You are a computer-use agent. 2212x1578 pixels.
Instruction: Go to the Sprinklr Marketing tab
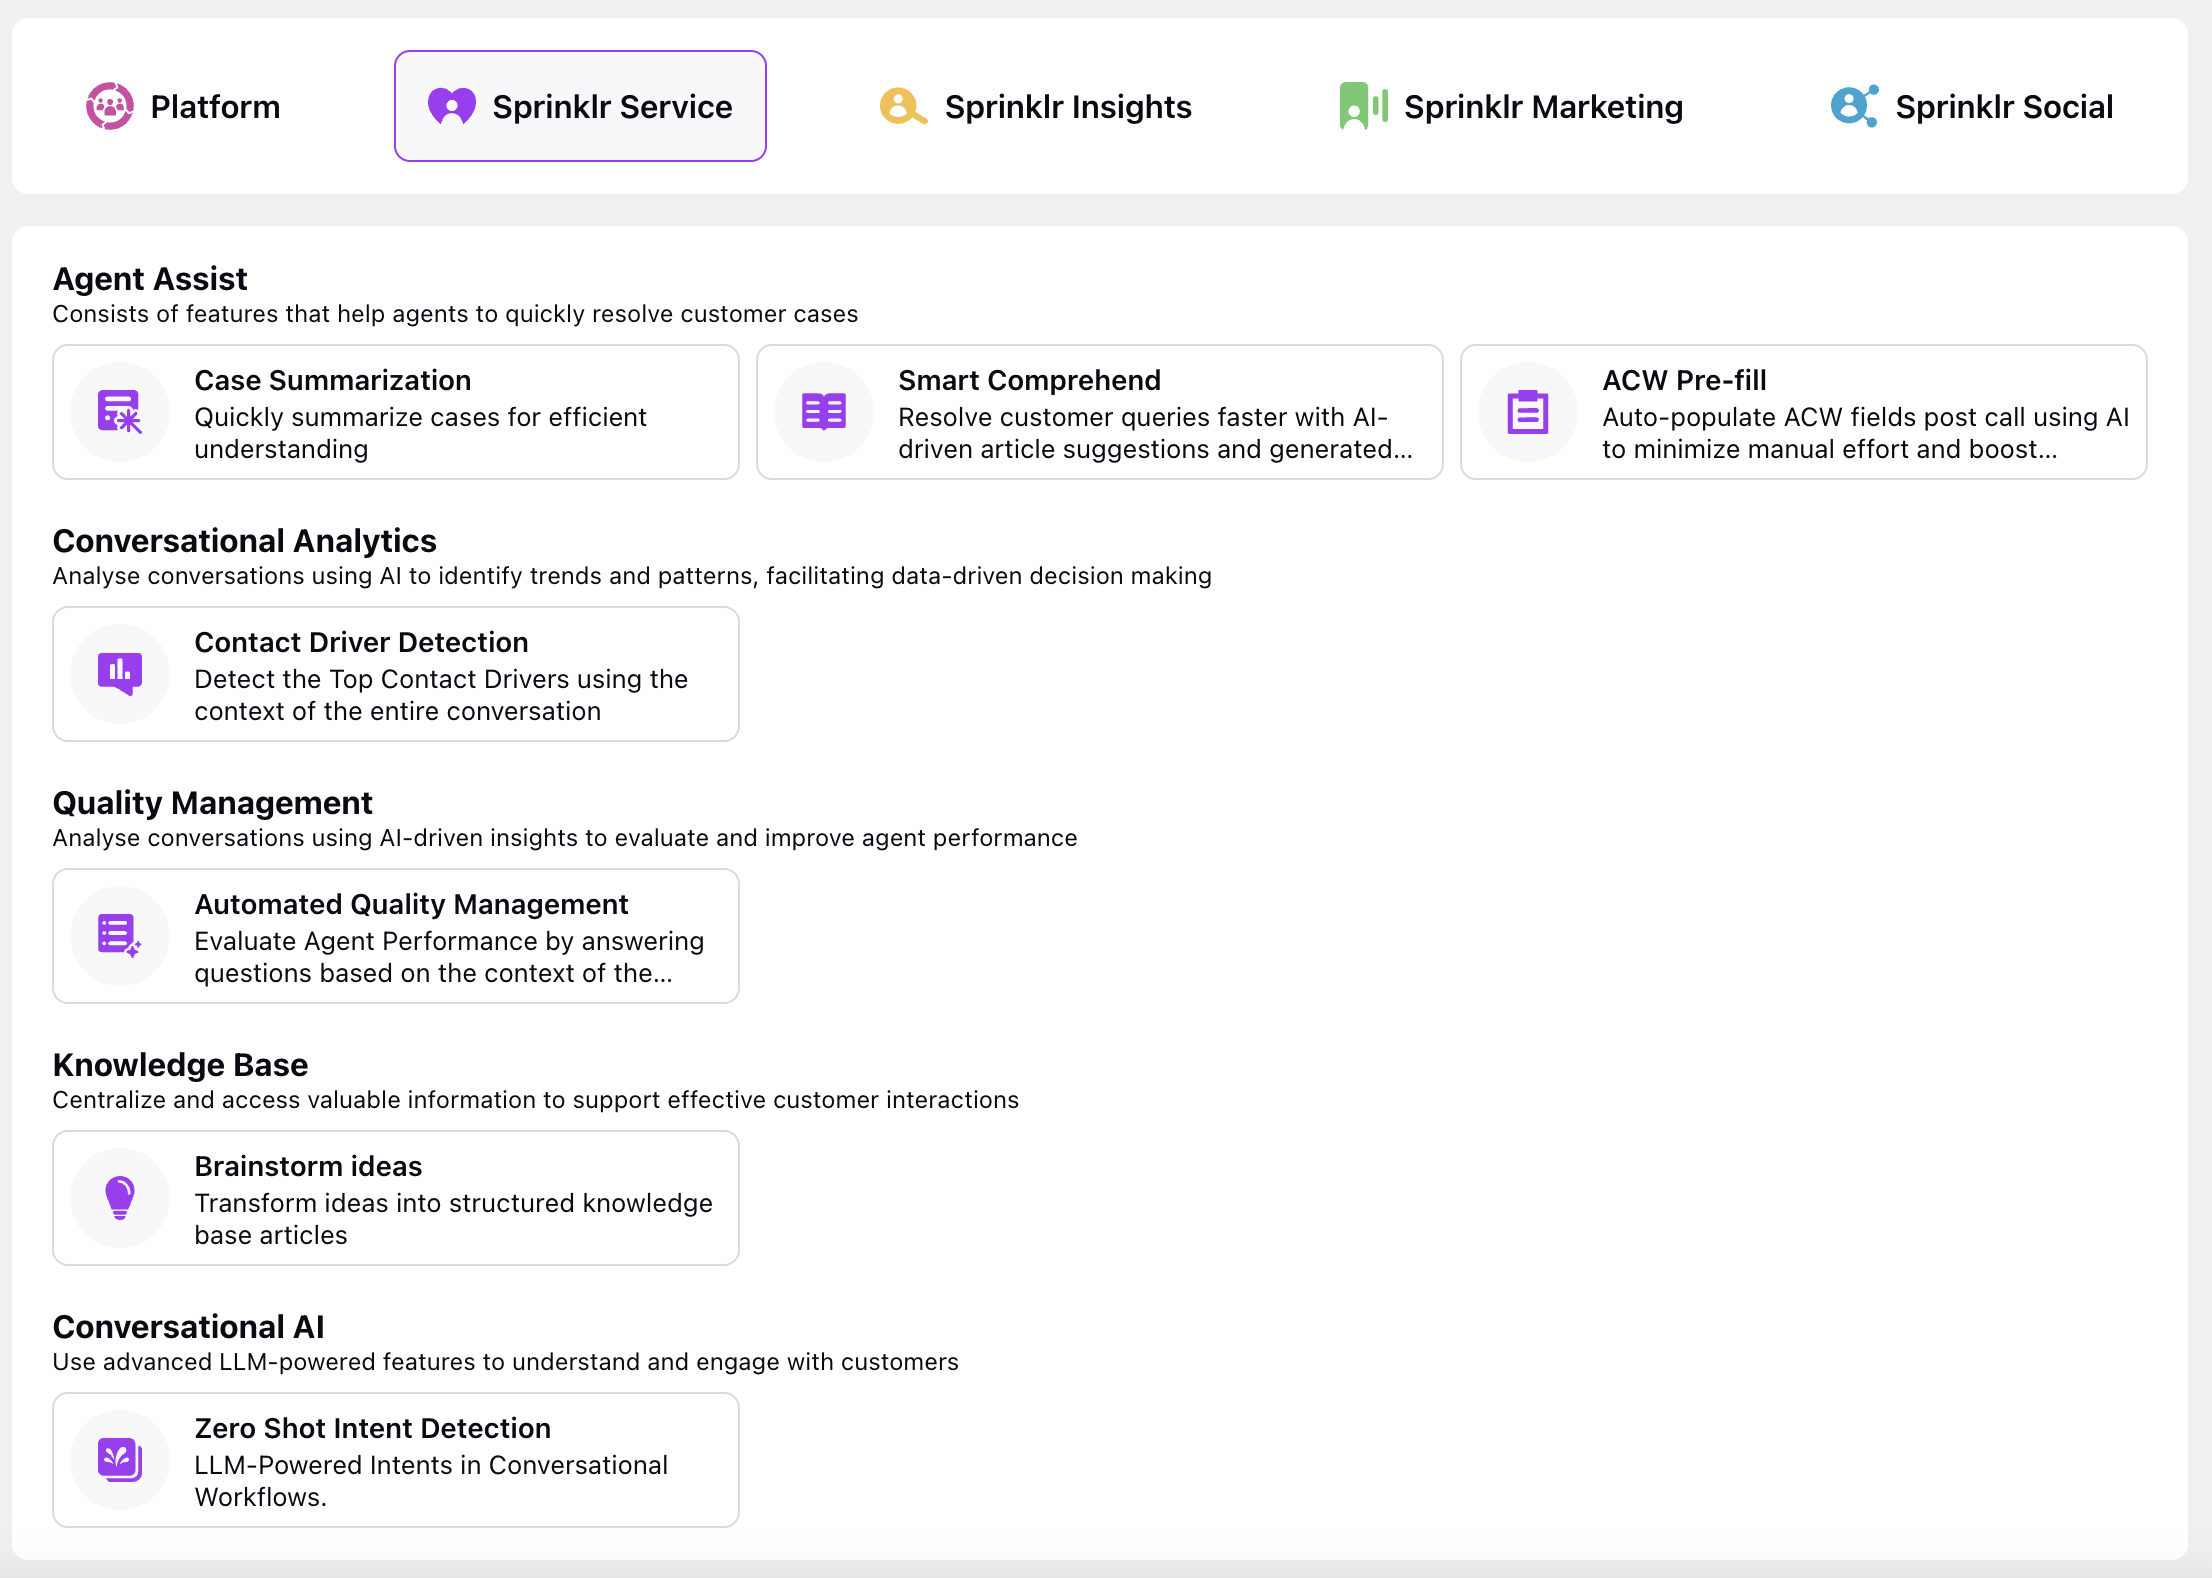(x=1511, y=106)
